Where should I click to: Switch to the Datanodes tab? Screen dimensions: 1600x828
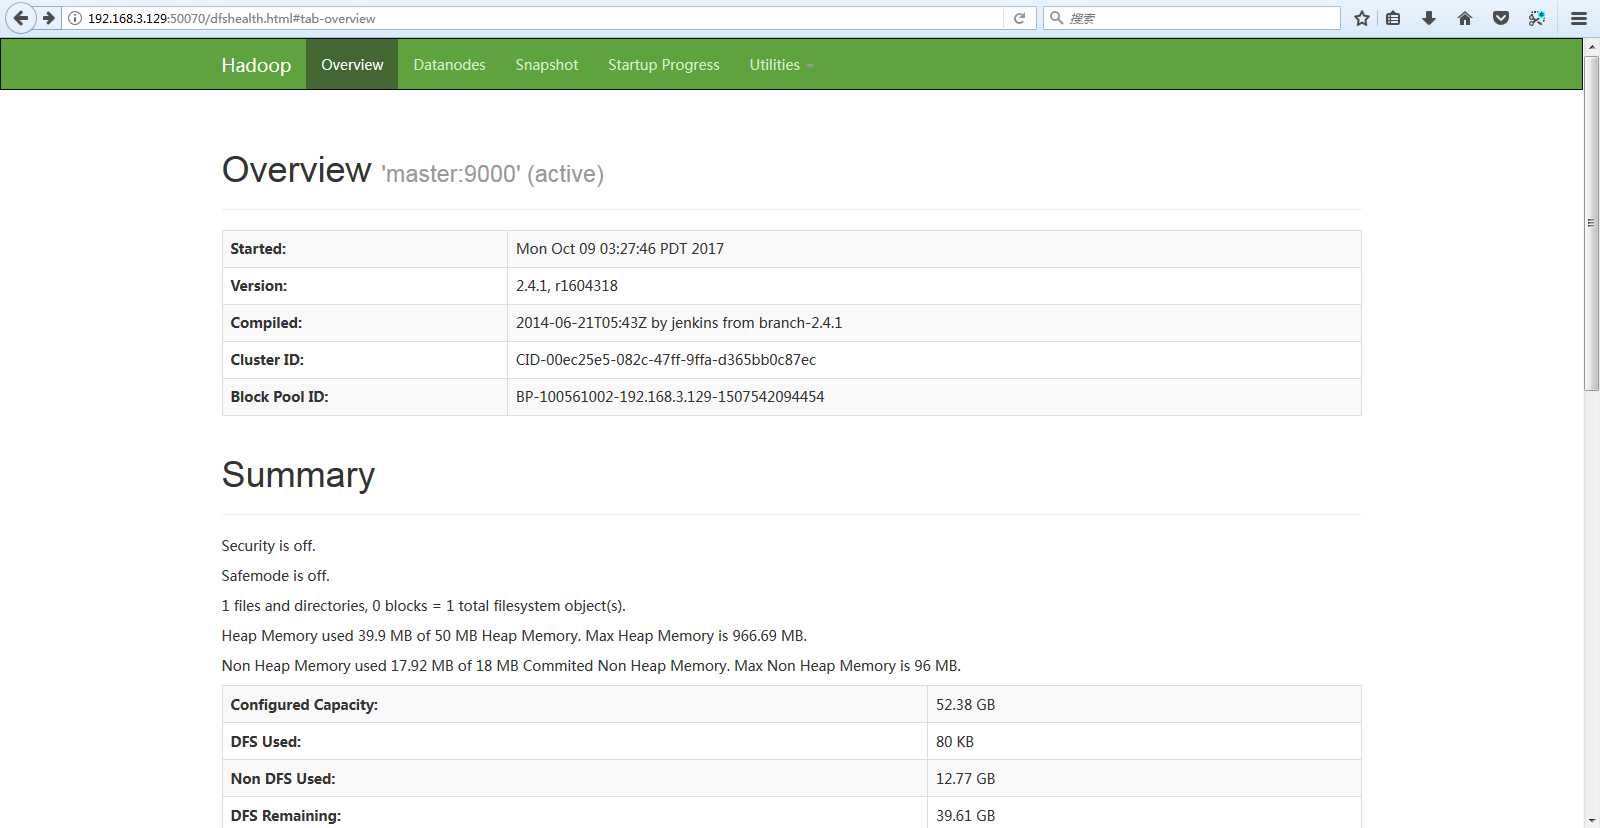449,65
